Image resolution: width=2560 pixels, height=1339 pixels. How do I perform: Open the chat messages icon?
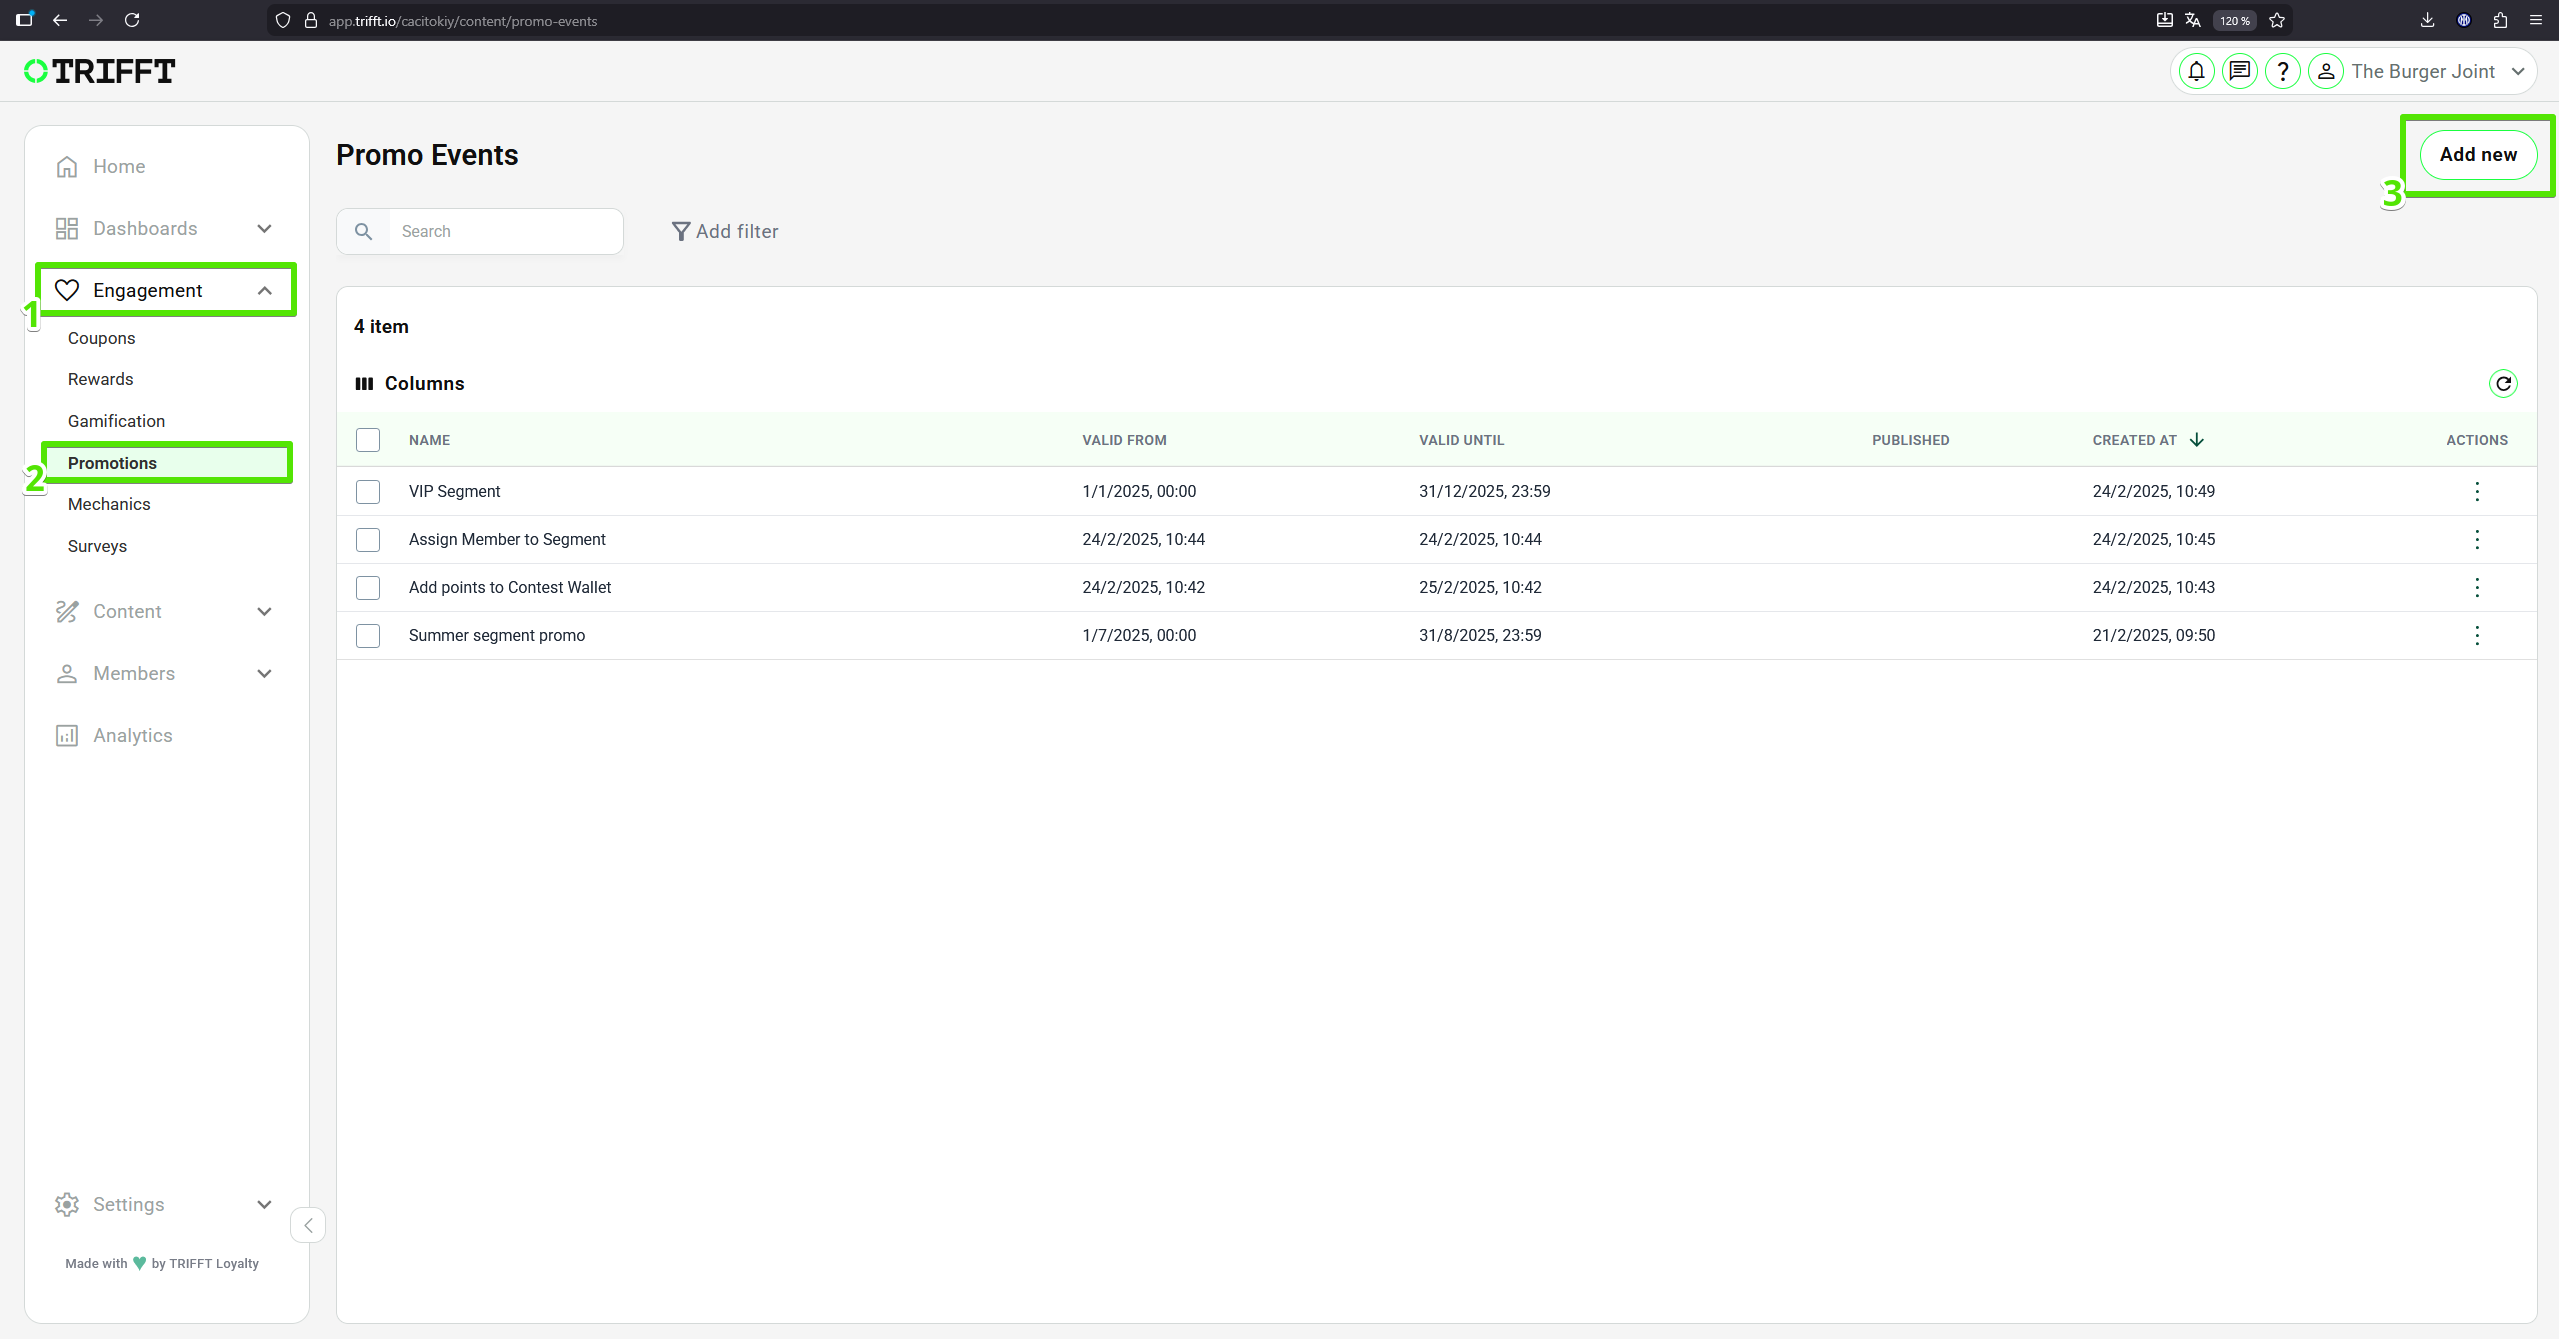tap(2239, 71)
